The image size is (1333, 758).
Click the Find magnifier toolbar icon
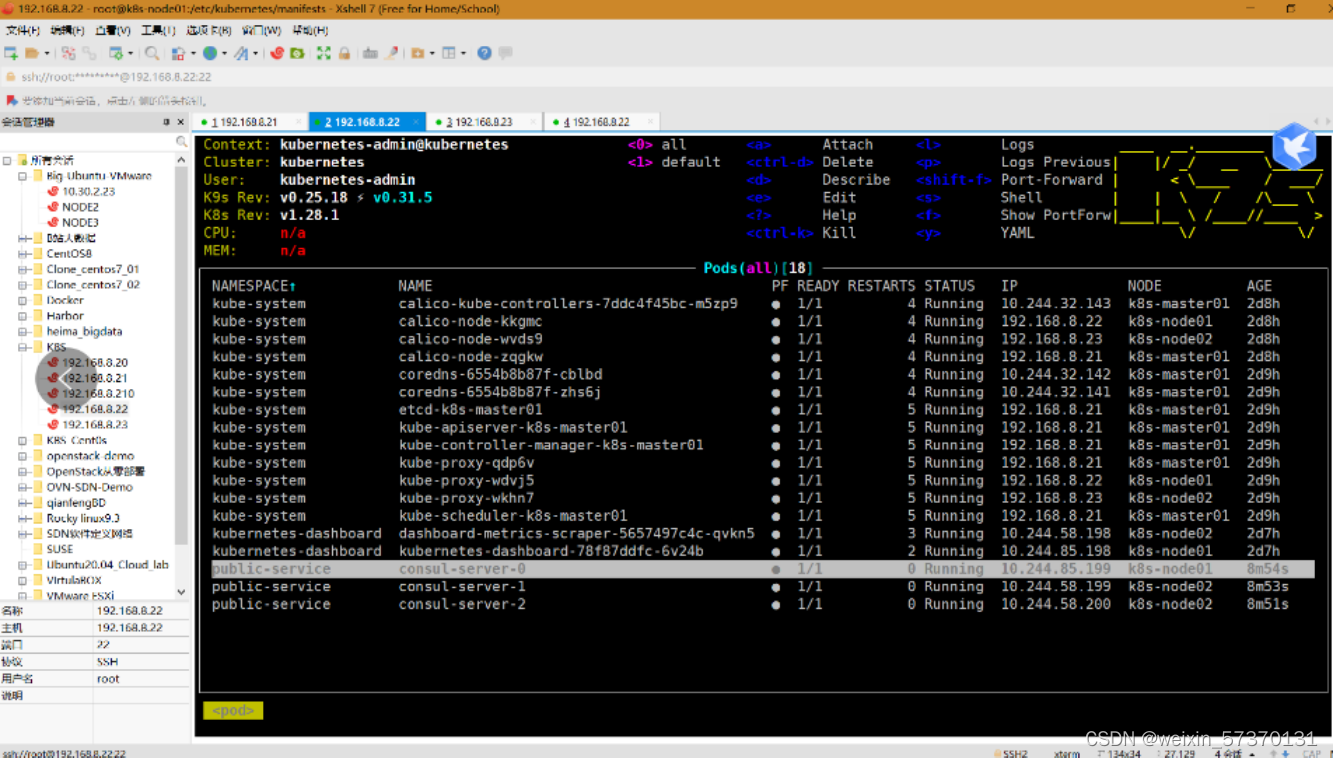click(x=152, y=53)
